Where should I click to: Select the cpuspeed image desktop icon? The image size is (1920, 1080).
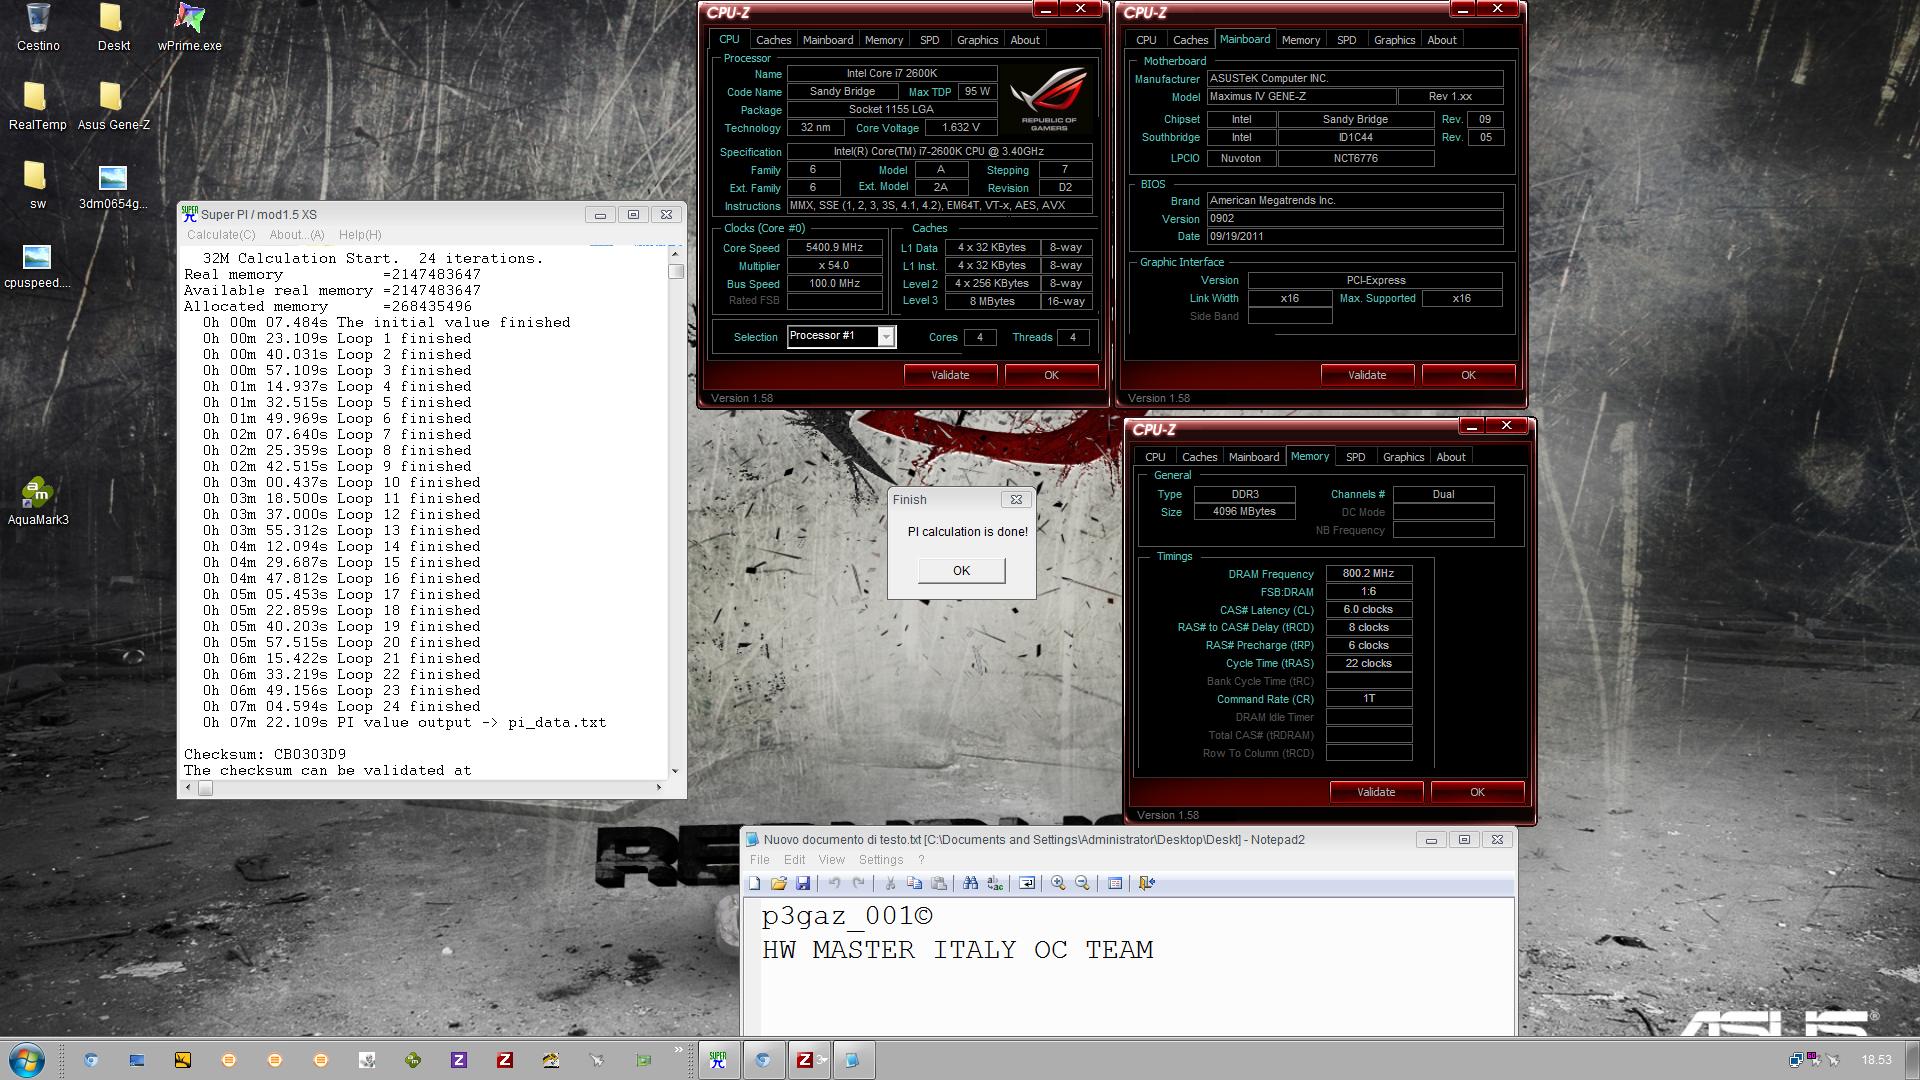point(37,265)
